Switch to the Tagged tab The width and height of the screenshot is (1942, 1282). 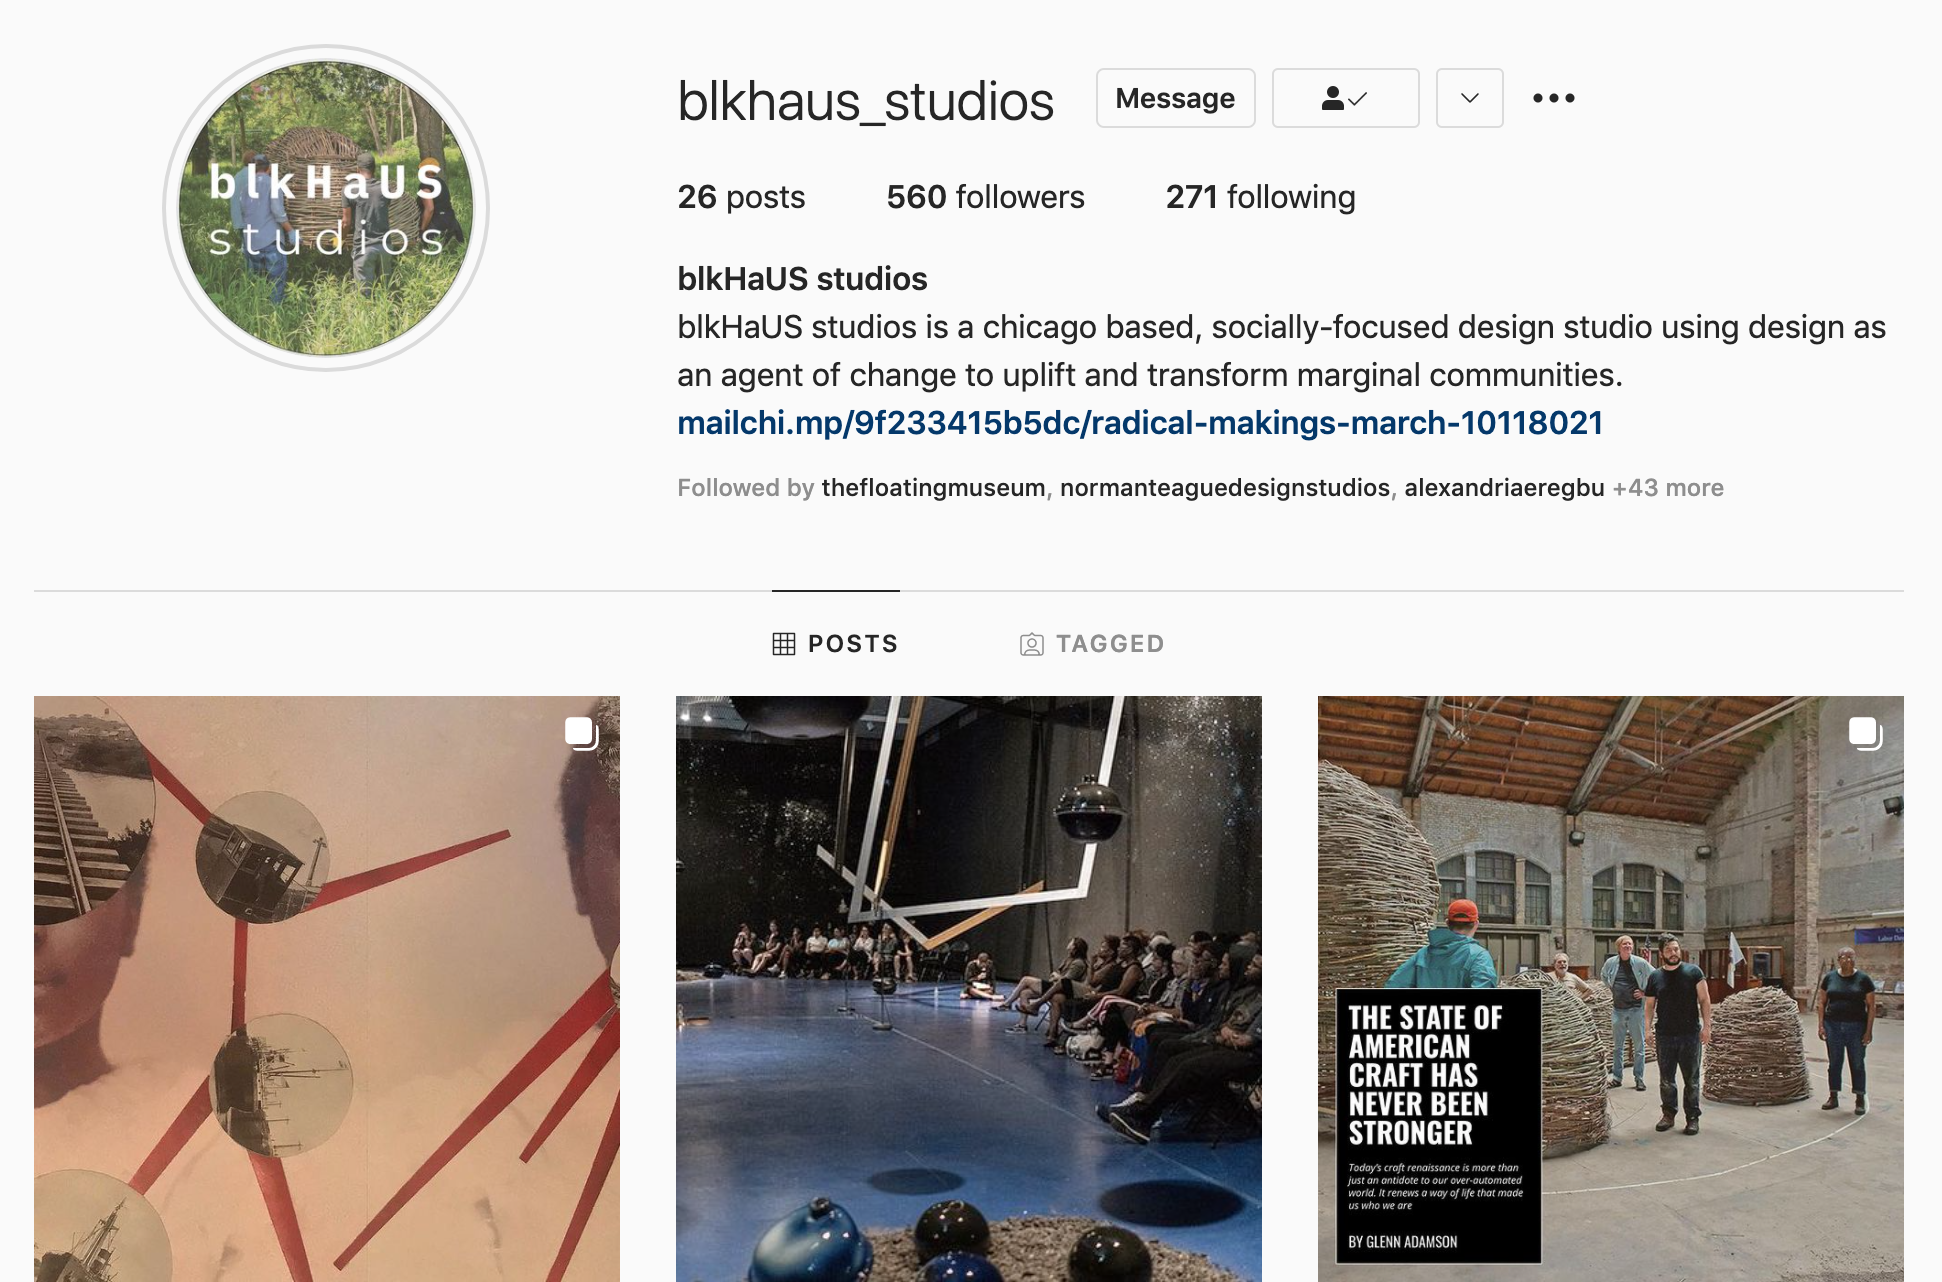1092,644
